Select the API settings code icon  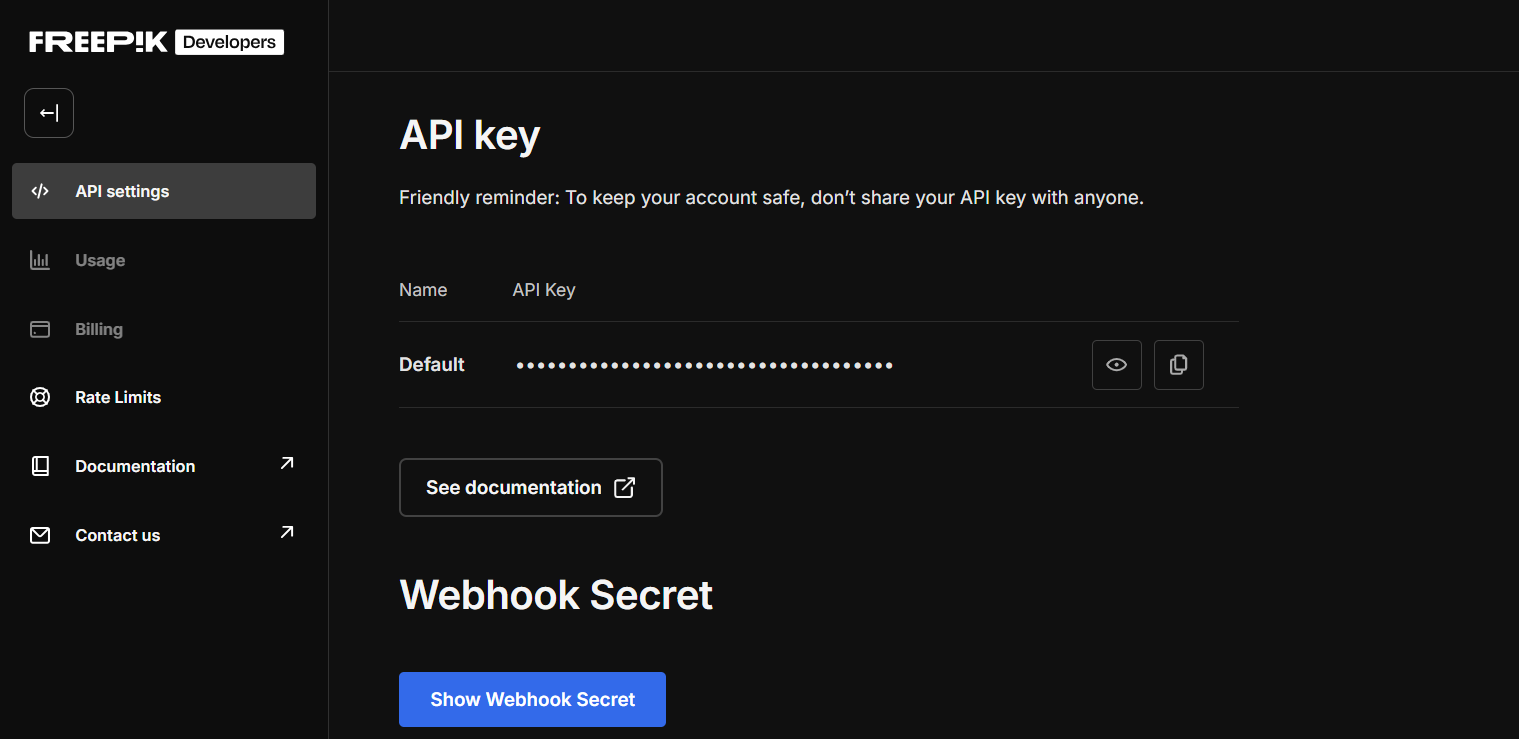(40, 190)
